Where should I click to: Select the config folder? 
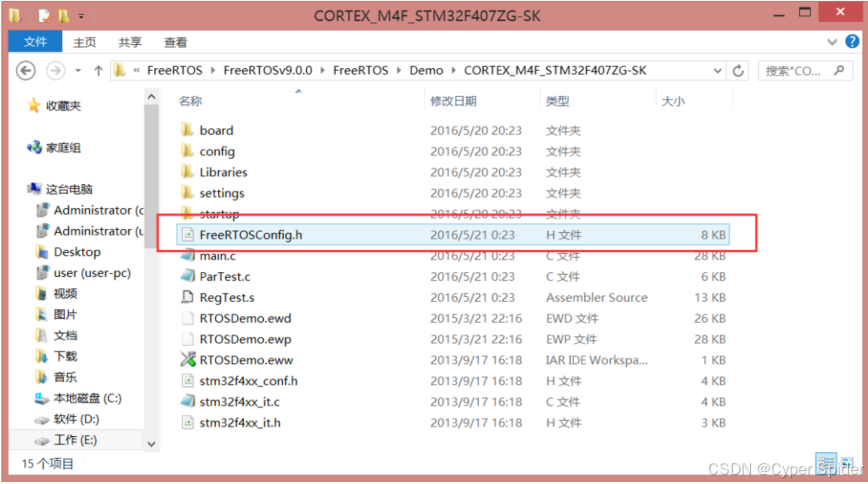(217, 151)
